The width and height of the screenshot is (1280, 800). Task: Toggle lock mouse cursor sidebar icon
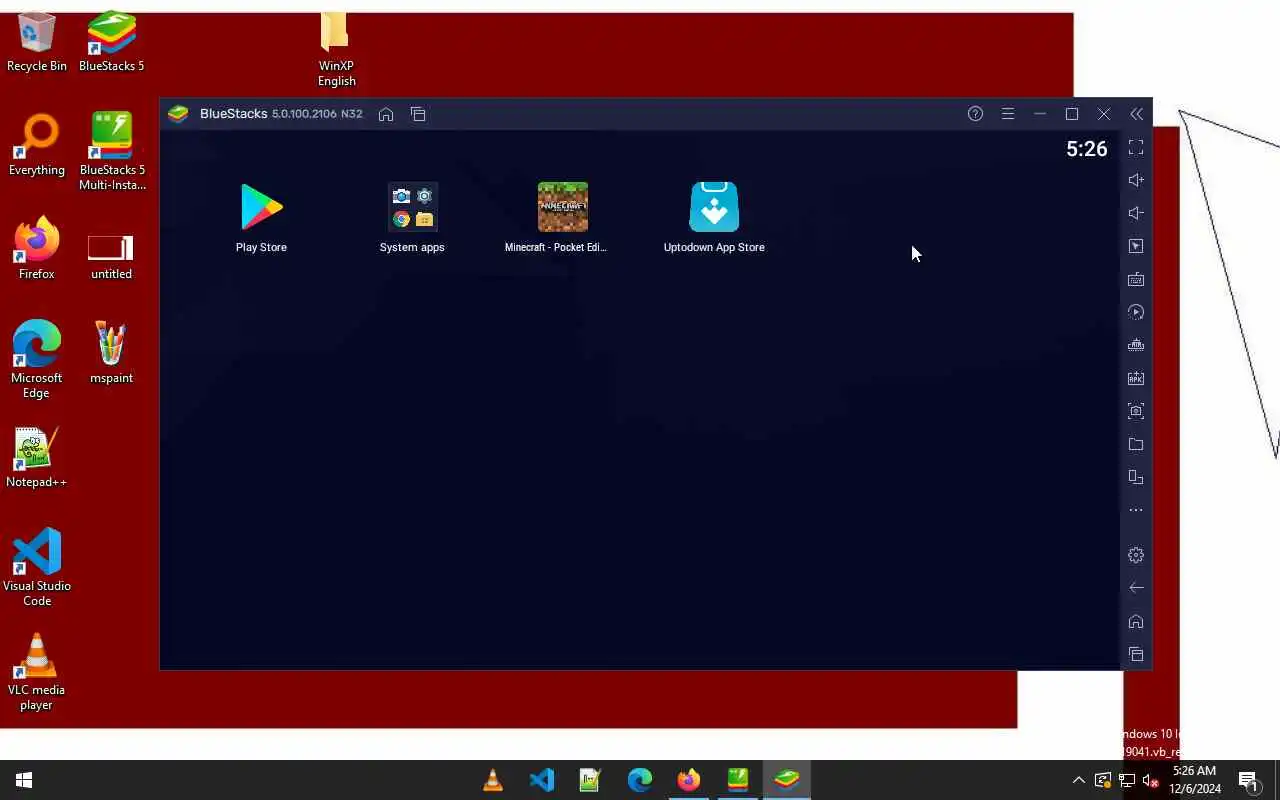click(x=1136, y=246)
